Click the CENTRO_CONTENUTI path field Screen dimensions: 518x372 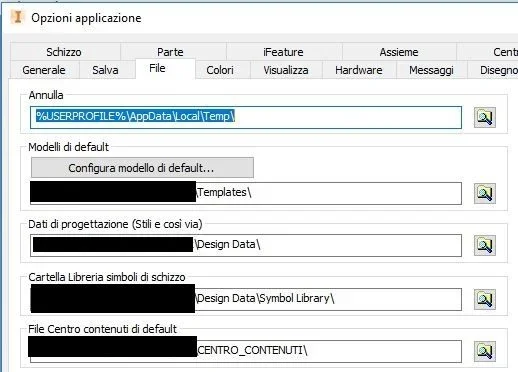(246, 351)
